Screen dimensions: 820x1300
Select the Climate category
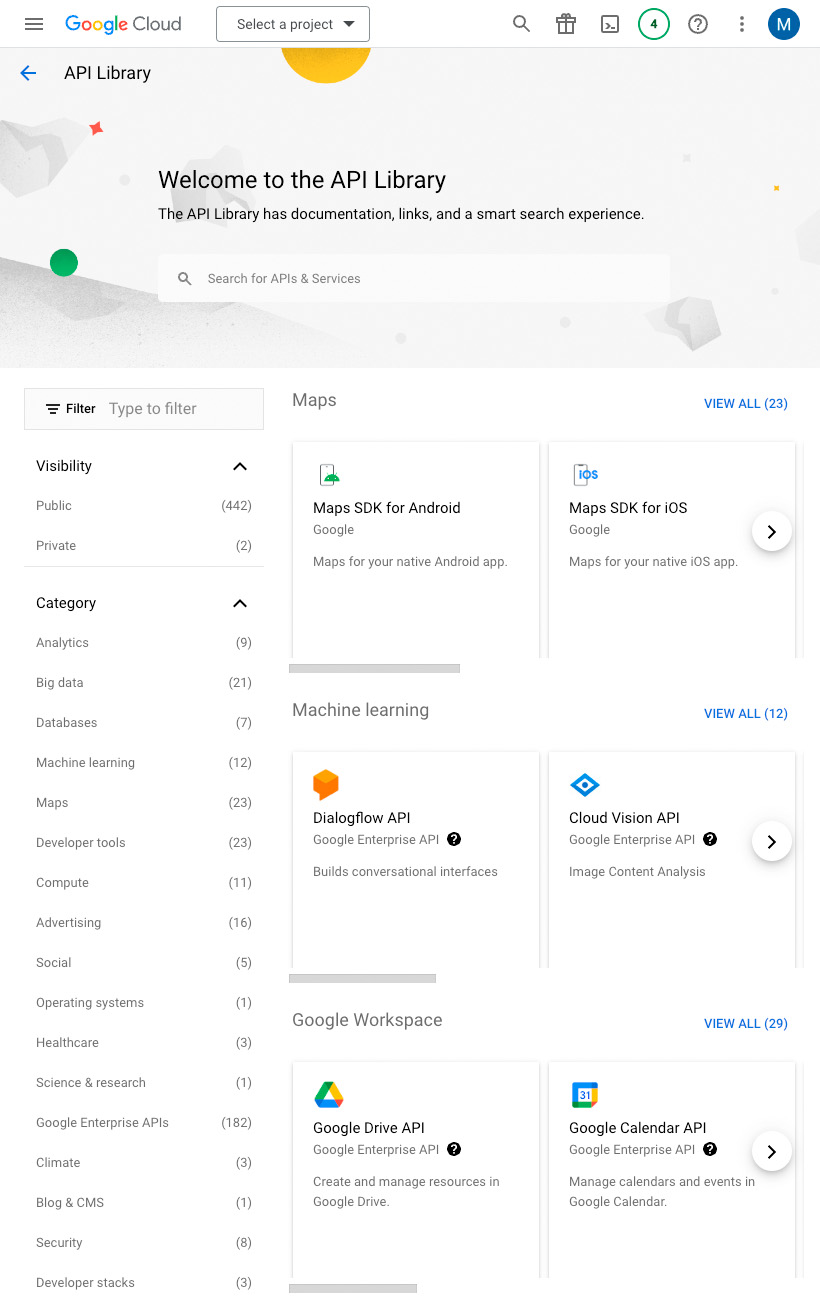click(x=144, y=1163)
